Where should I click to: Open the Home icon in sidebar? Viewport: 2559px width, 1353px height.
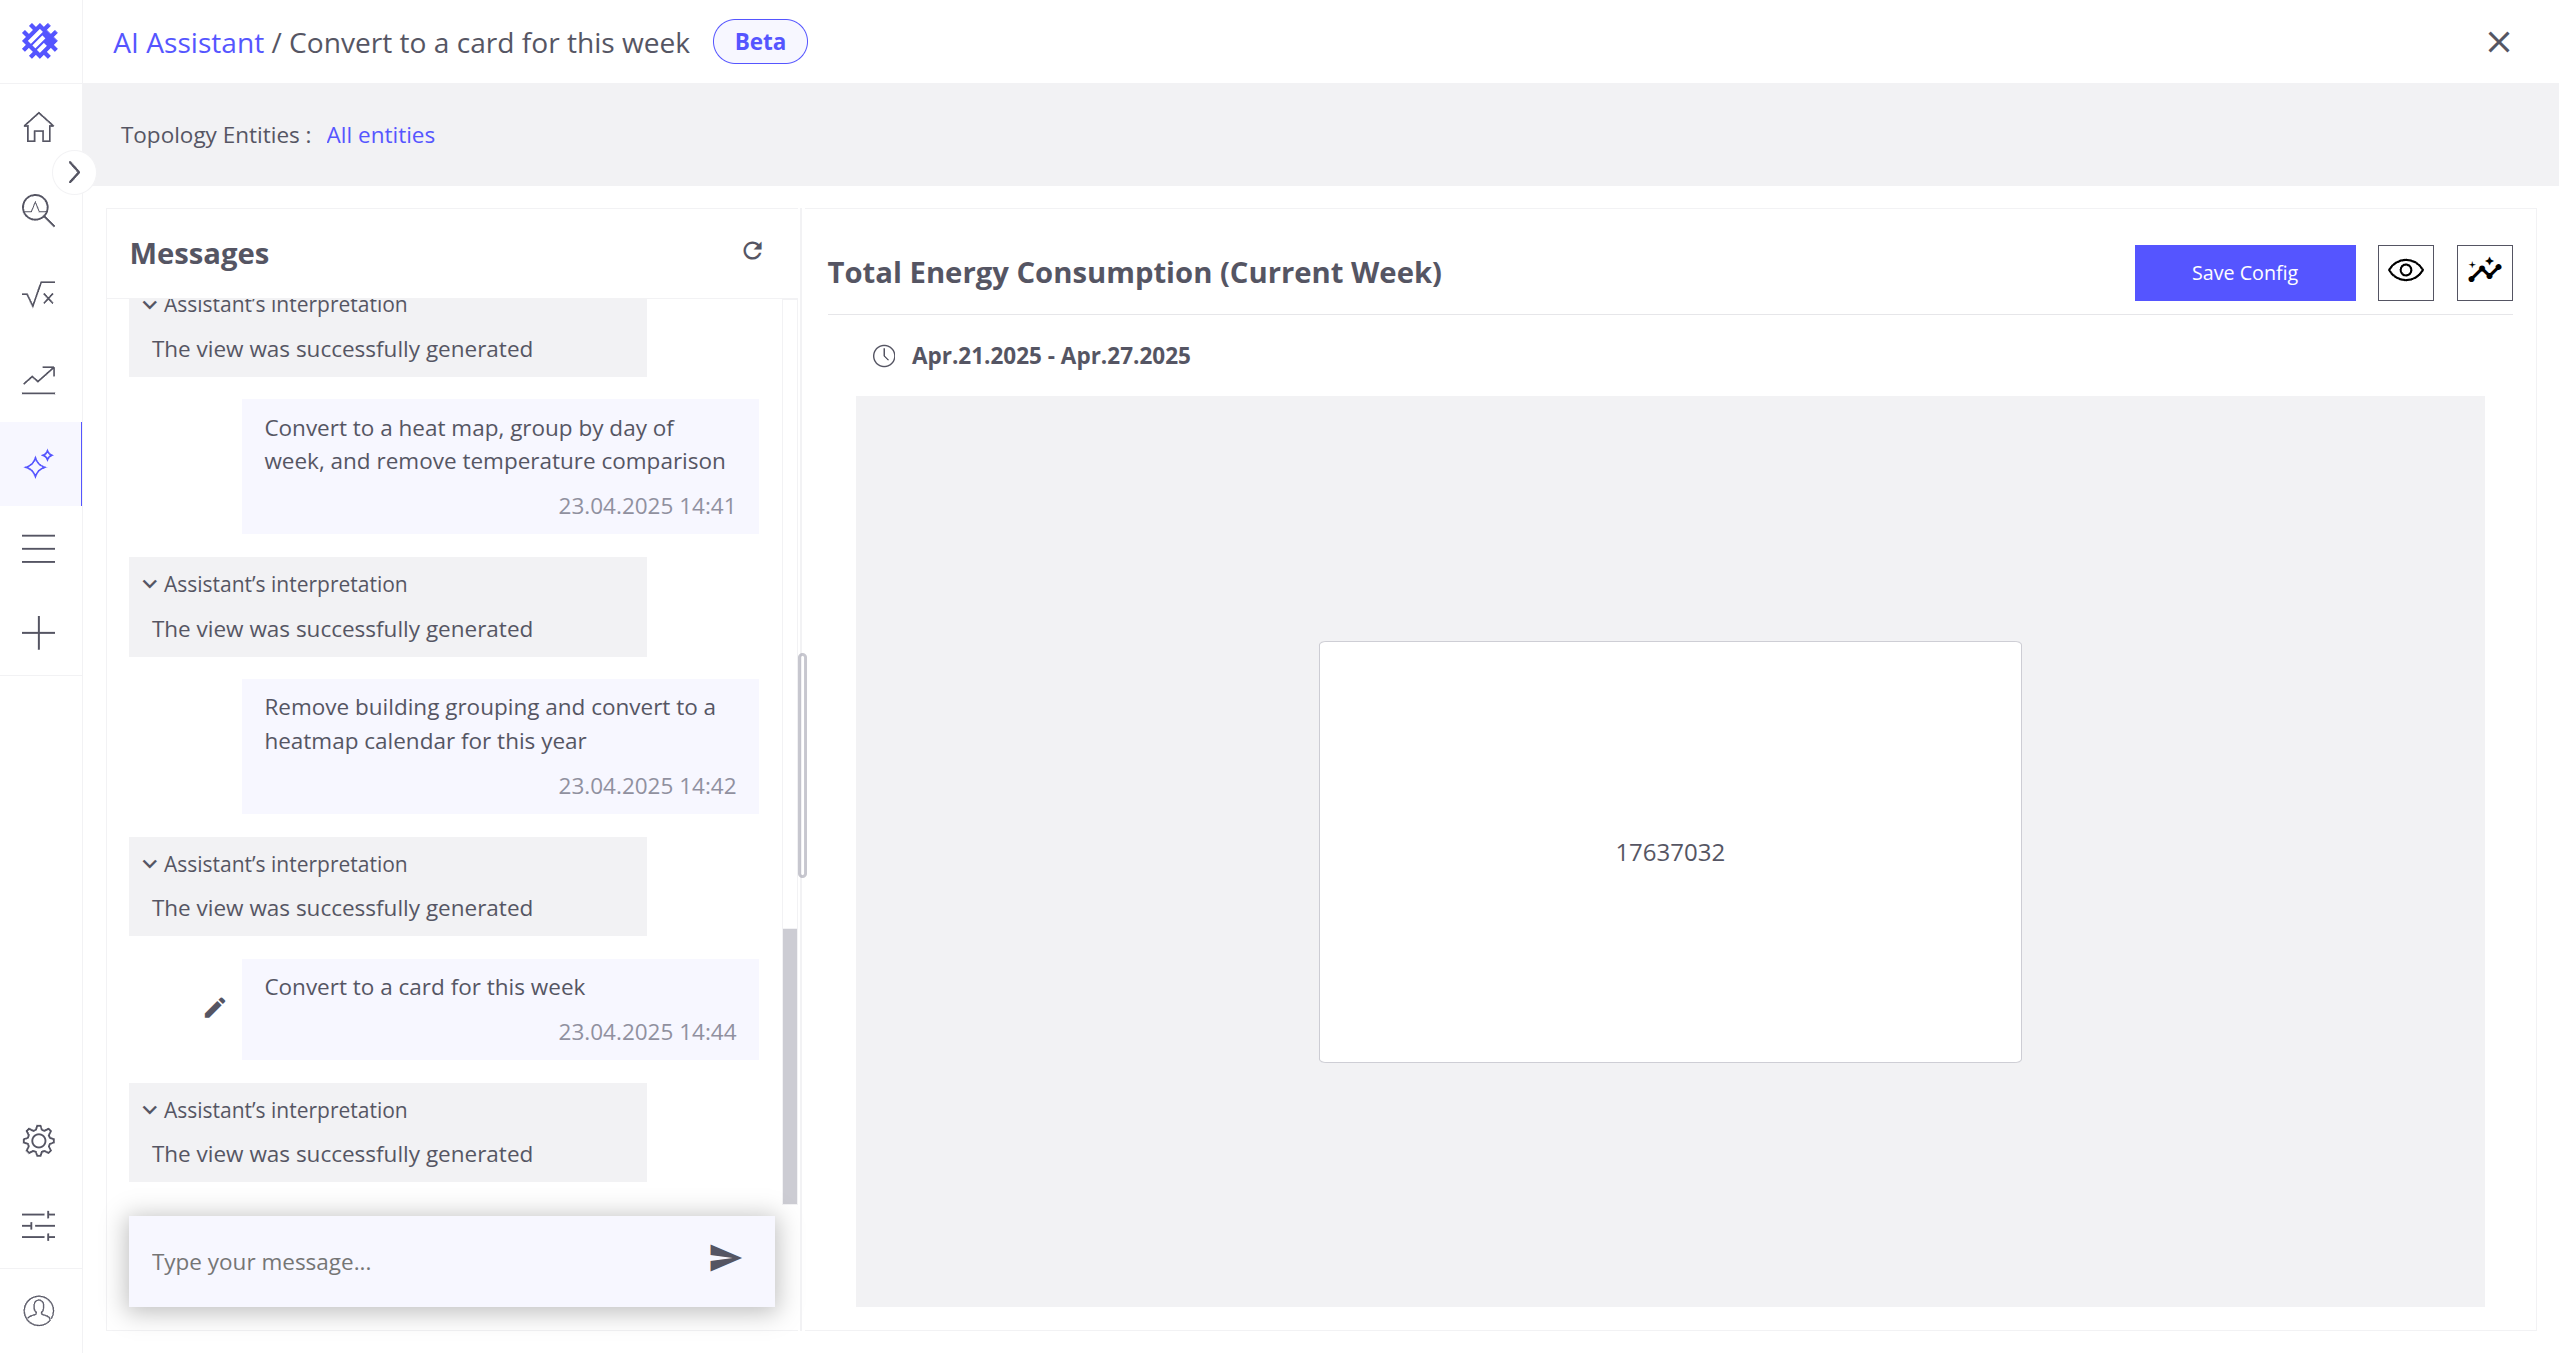coord(39,127)
